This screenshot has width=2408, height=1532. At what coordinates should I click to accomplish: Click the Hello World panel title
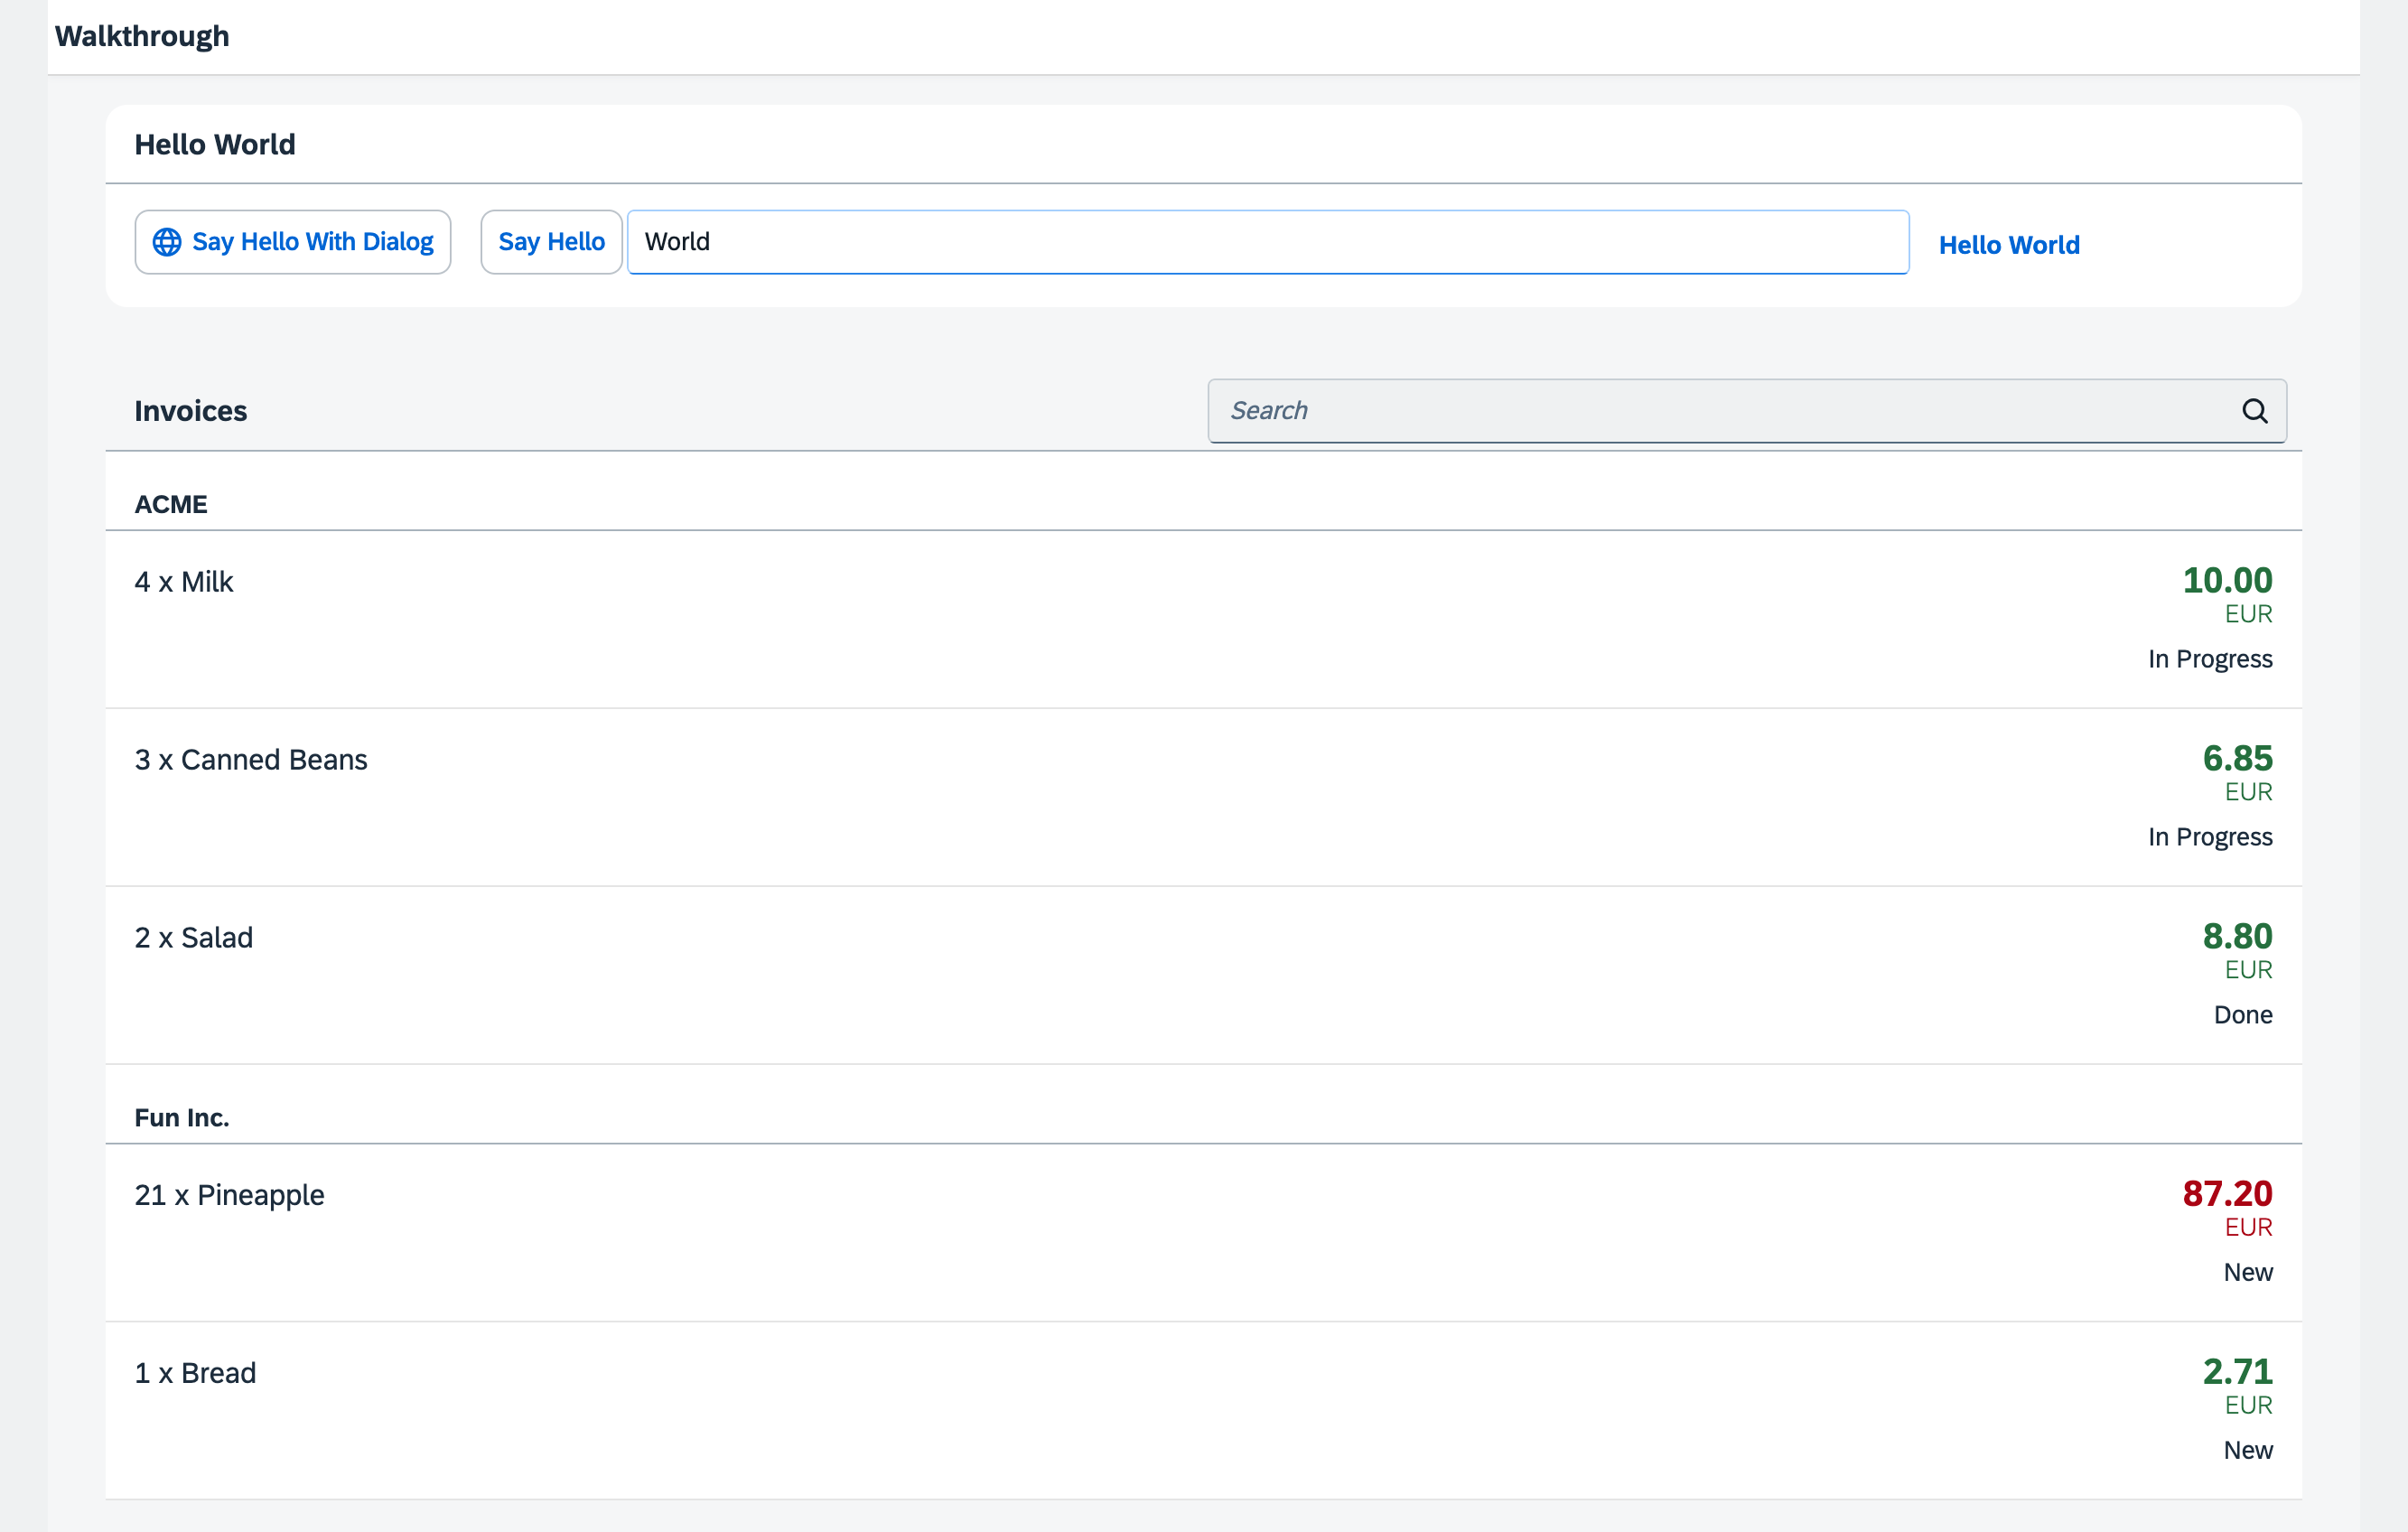(215, 145)
